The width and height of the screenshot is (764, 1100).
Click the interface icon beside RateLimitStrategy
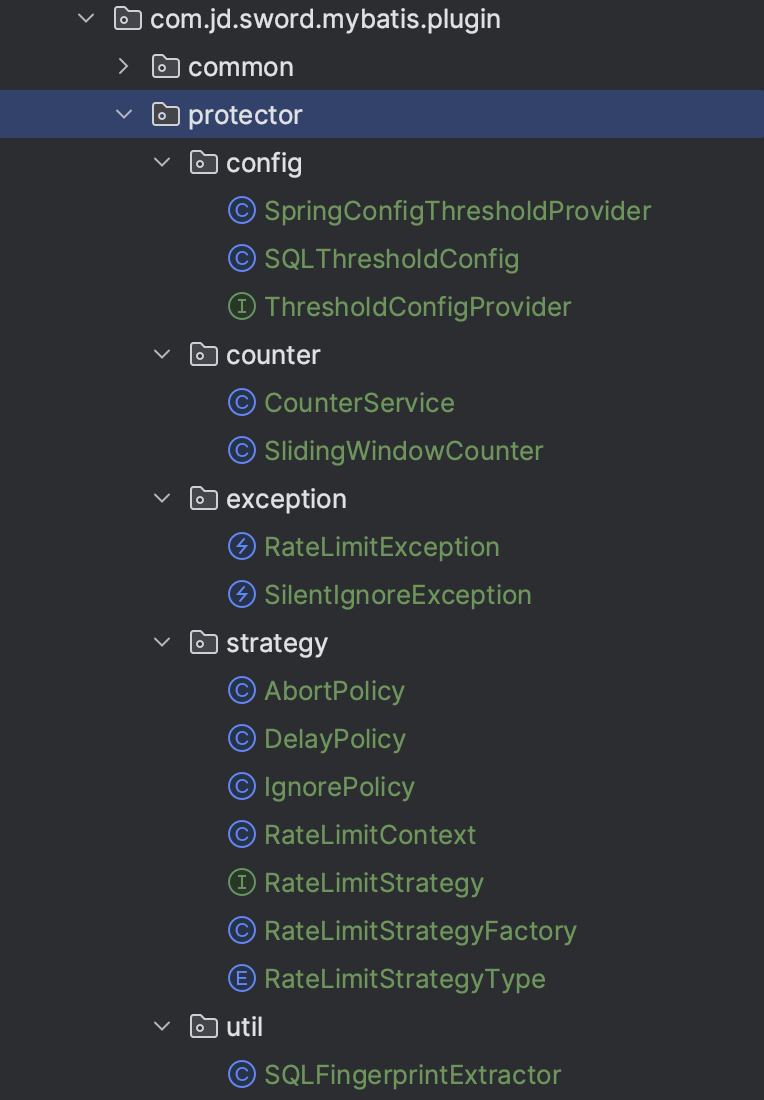pyautogui.click(x=241, y=883)
